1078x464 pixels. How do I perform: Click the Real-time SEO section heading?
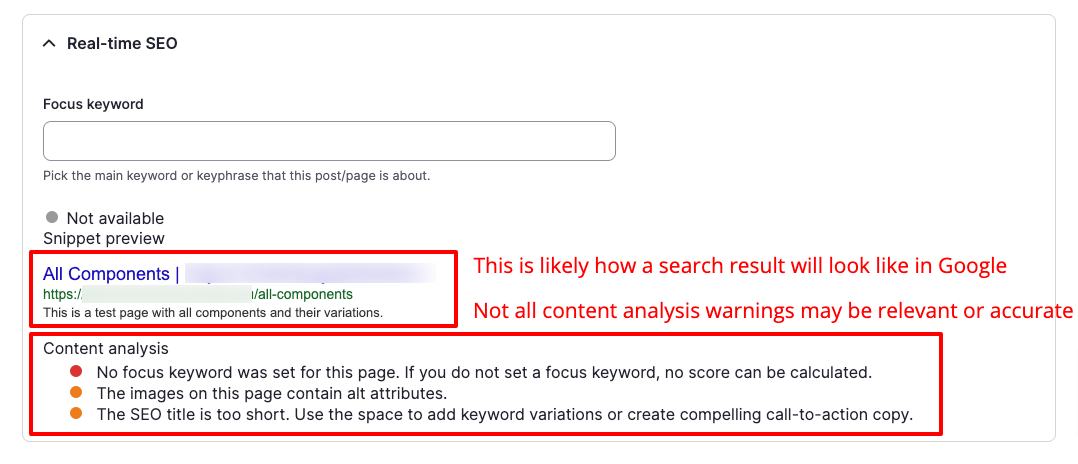click(122, 44)
